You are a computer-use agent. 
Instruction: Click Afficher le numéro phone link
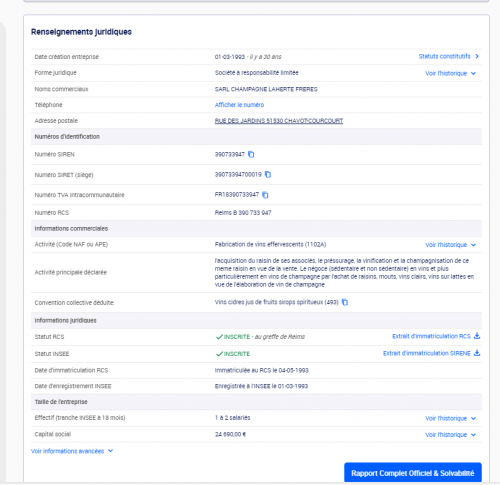239,105
